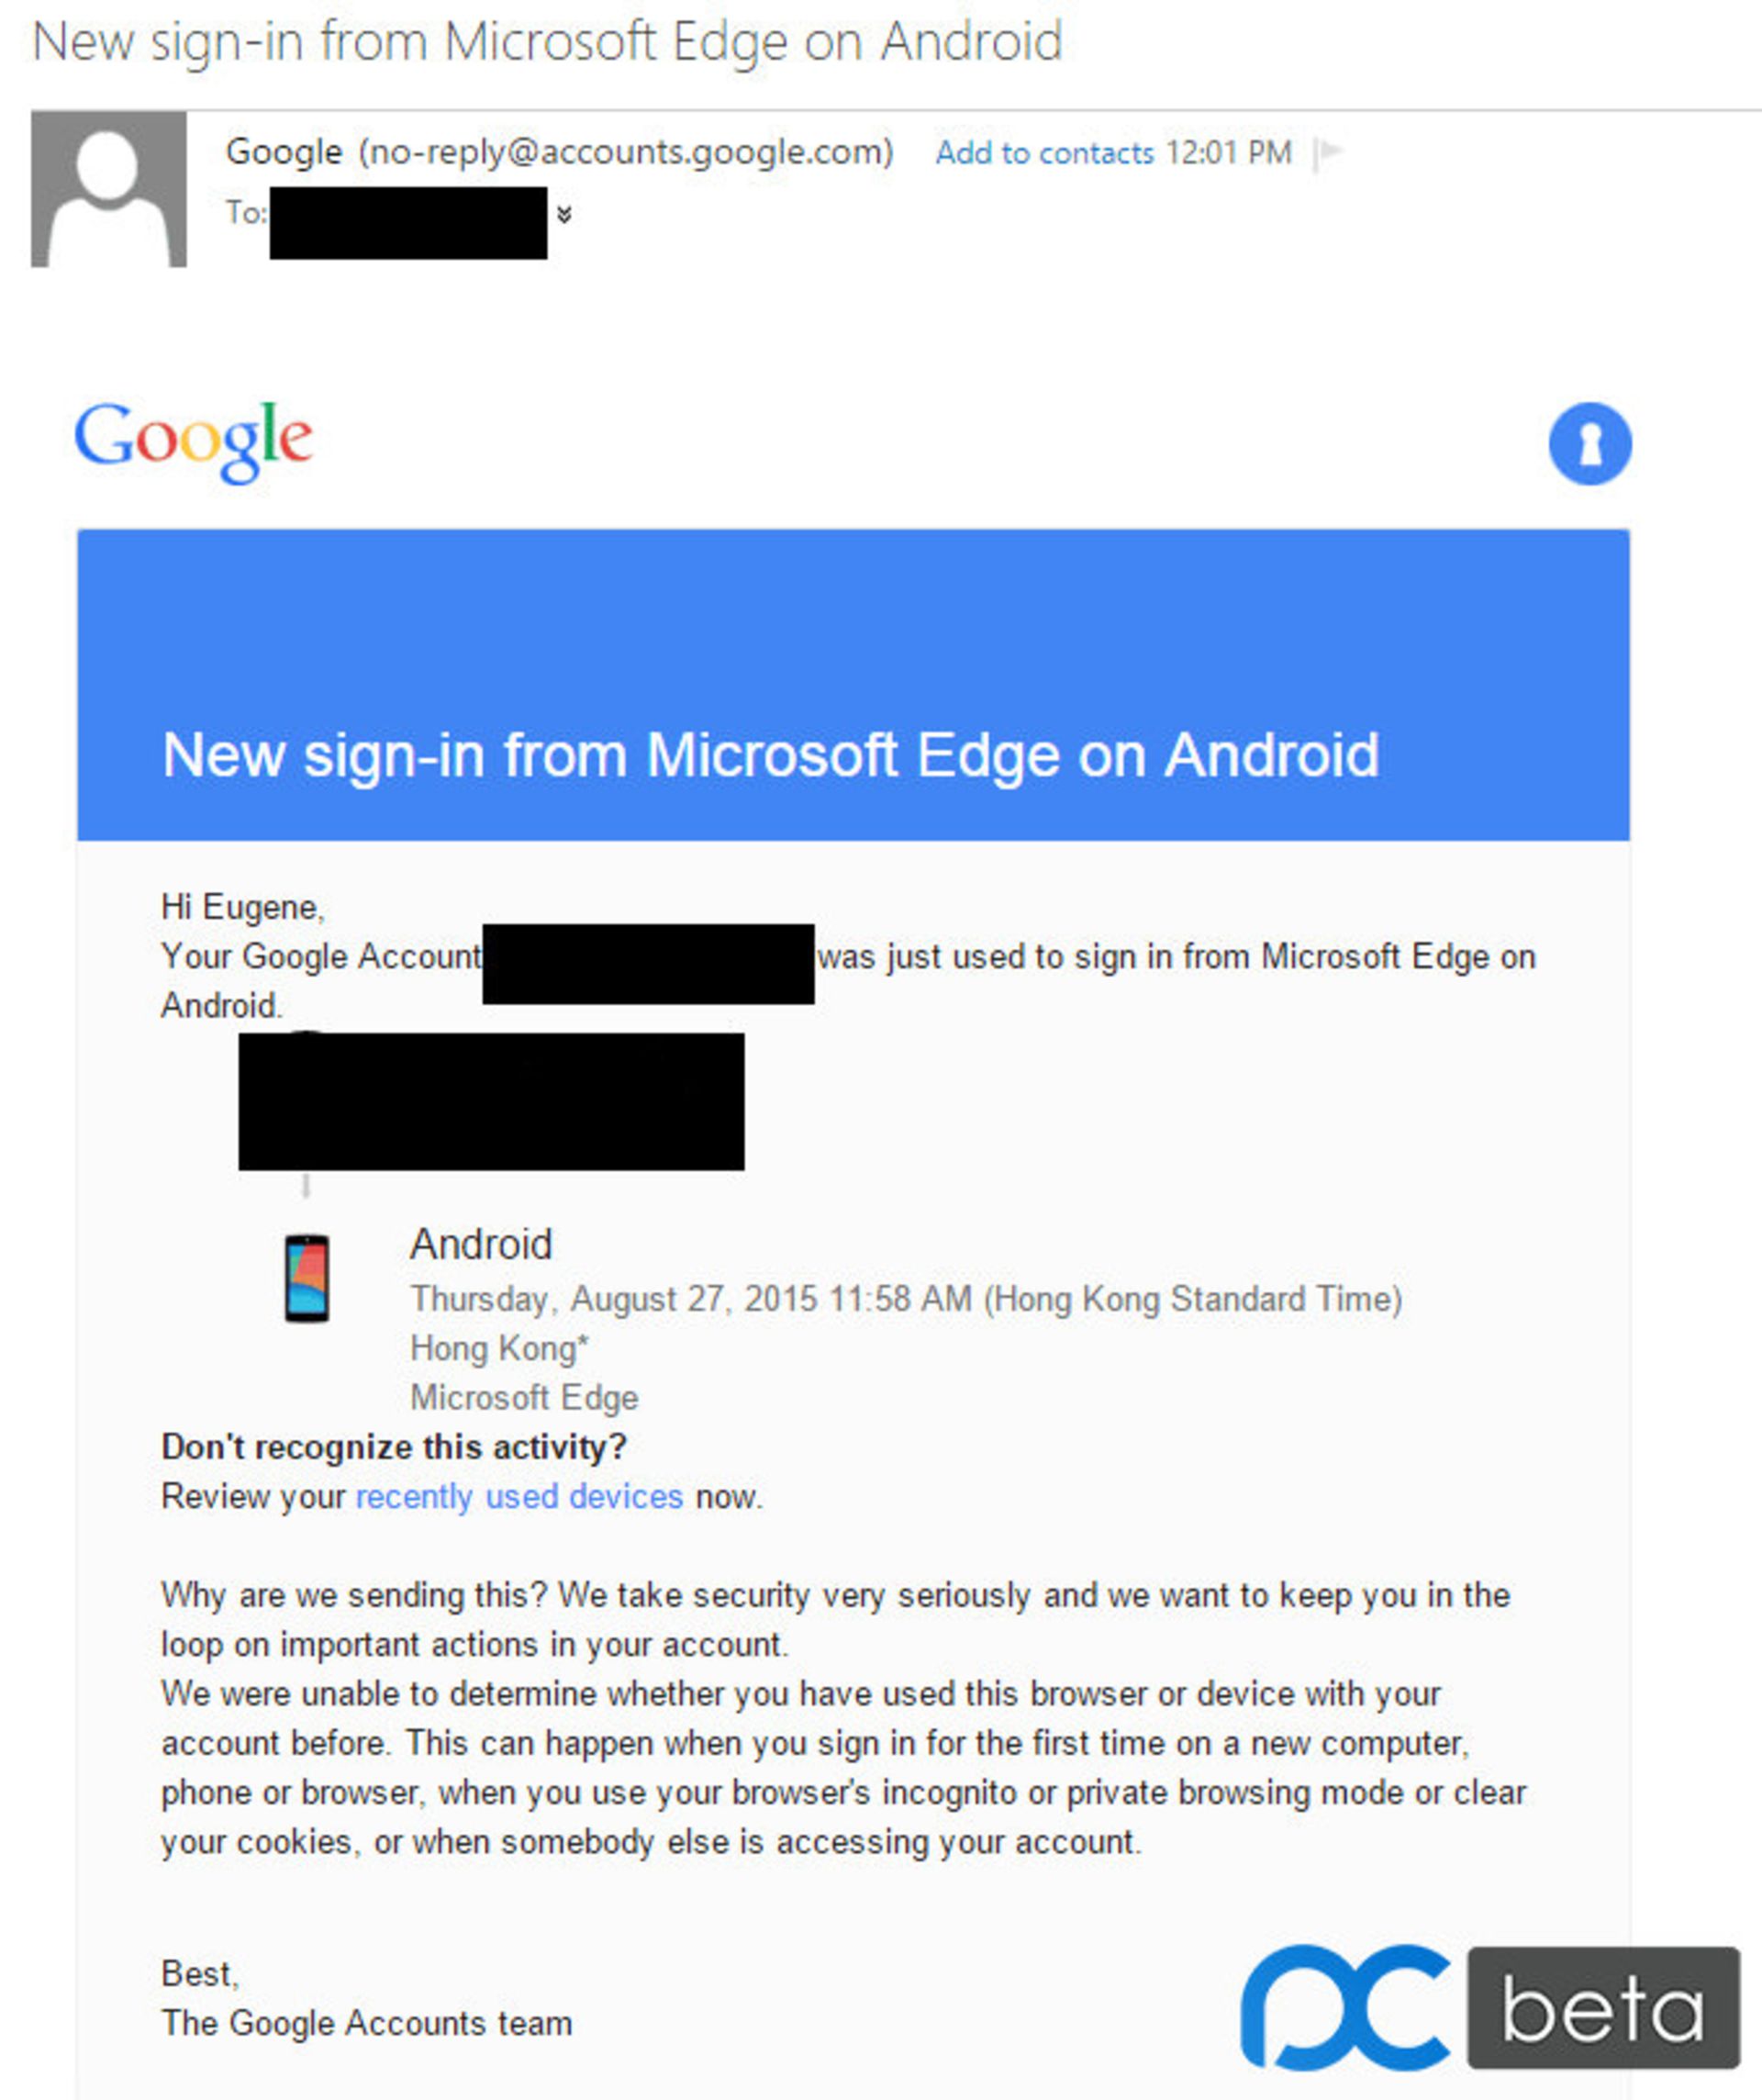Click the gray beta badge
Screen dimensions: 1762x2100
tap(1603, 2008)
